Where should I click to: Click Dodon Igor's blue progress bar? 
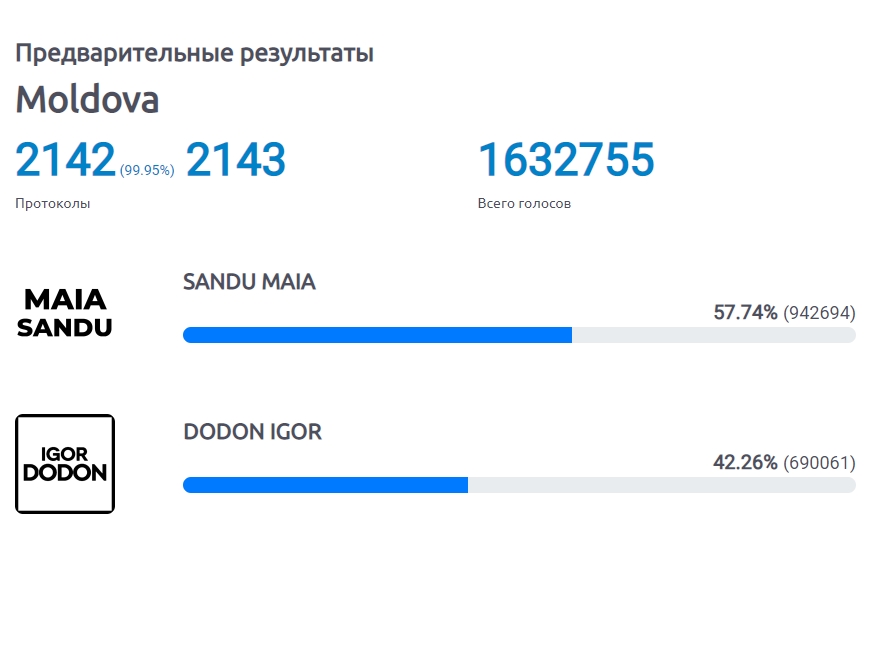click(x=326, y=485)
